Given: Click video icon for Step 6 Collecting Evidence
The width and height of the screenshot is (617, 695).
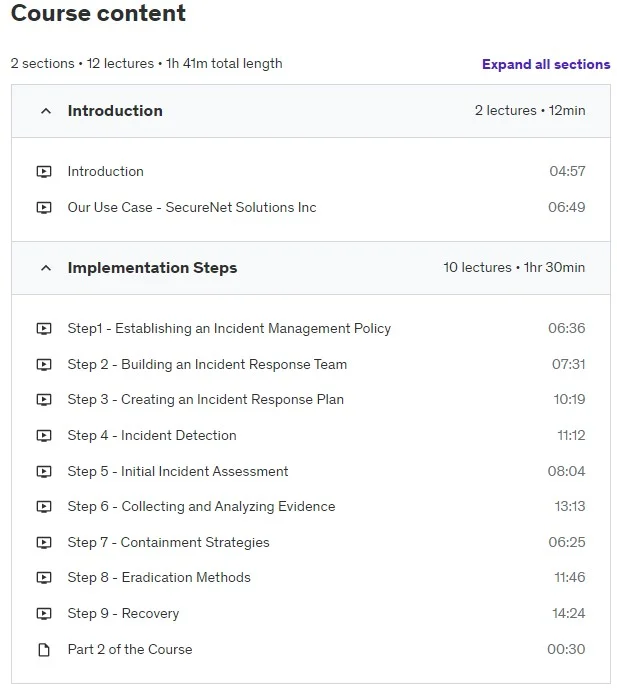Looking at the screenshot, I should [44, 507].
